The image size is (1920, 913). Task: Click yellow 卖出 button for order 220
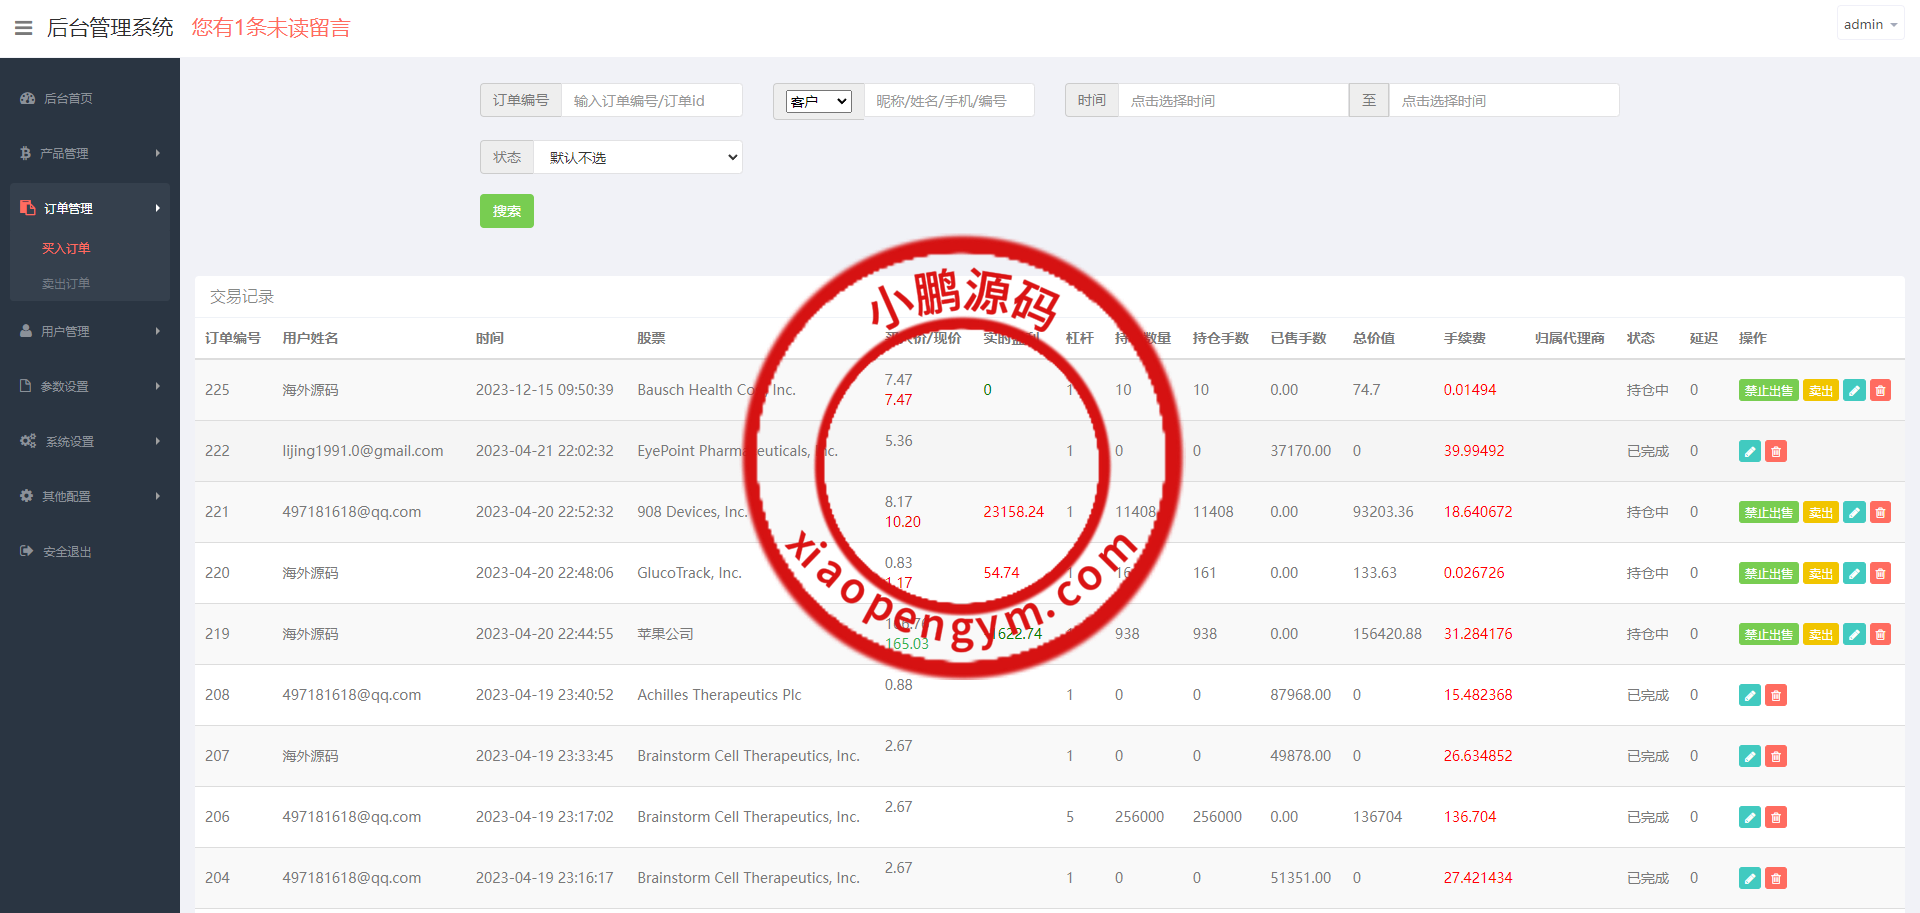pyautogui.click(x=1820, y=574)
